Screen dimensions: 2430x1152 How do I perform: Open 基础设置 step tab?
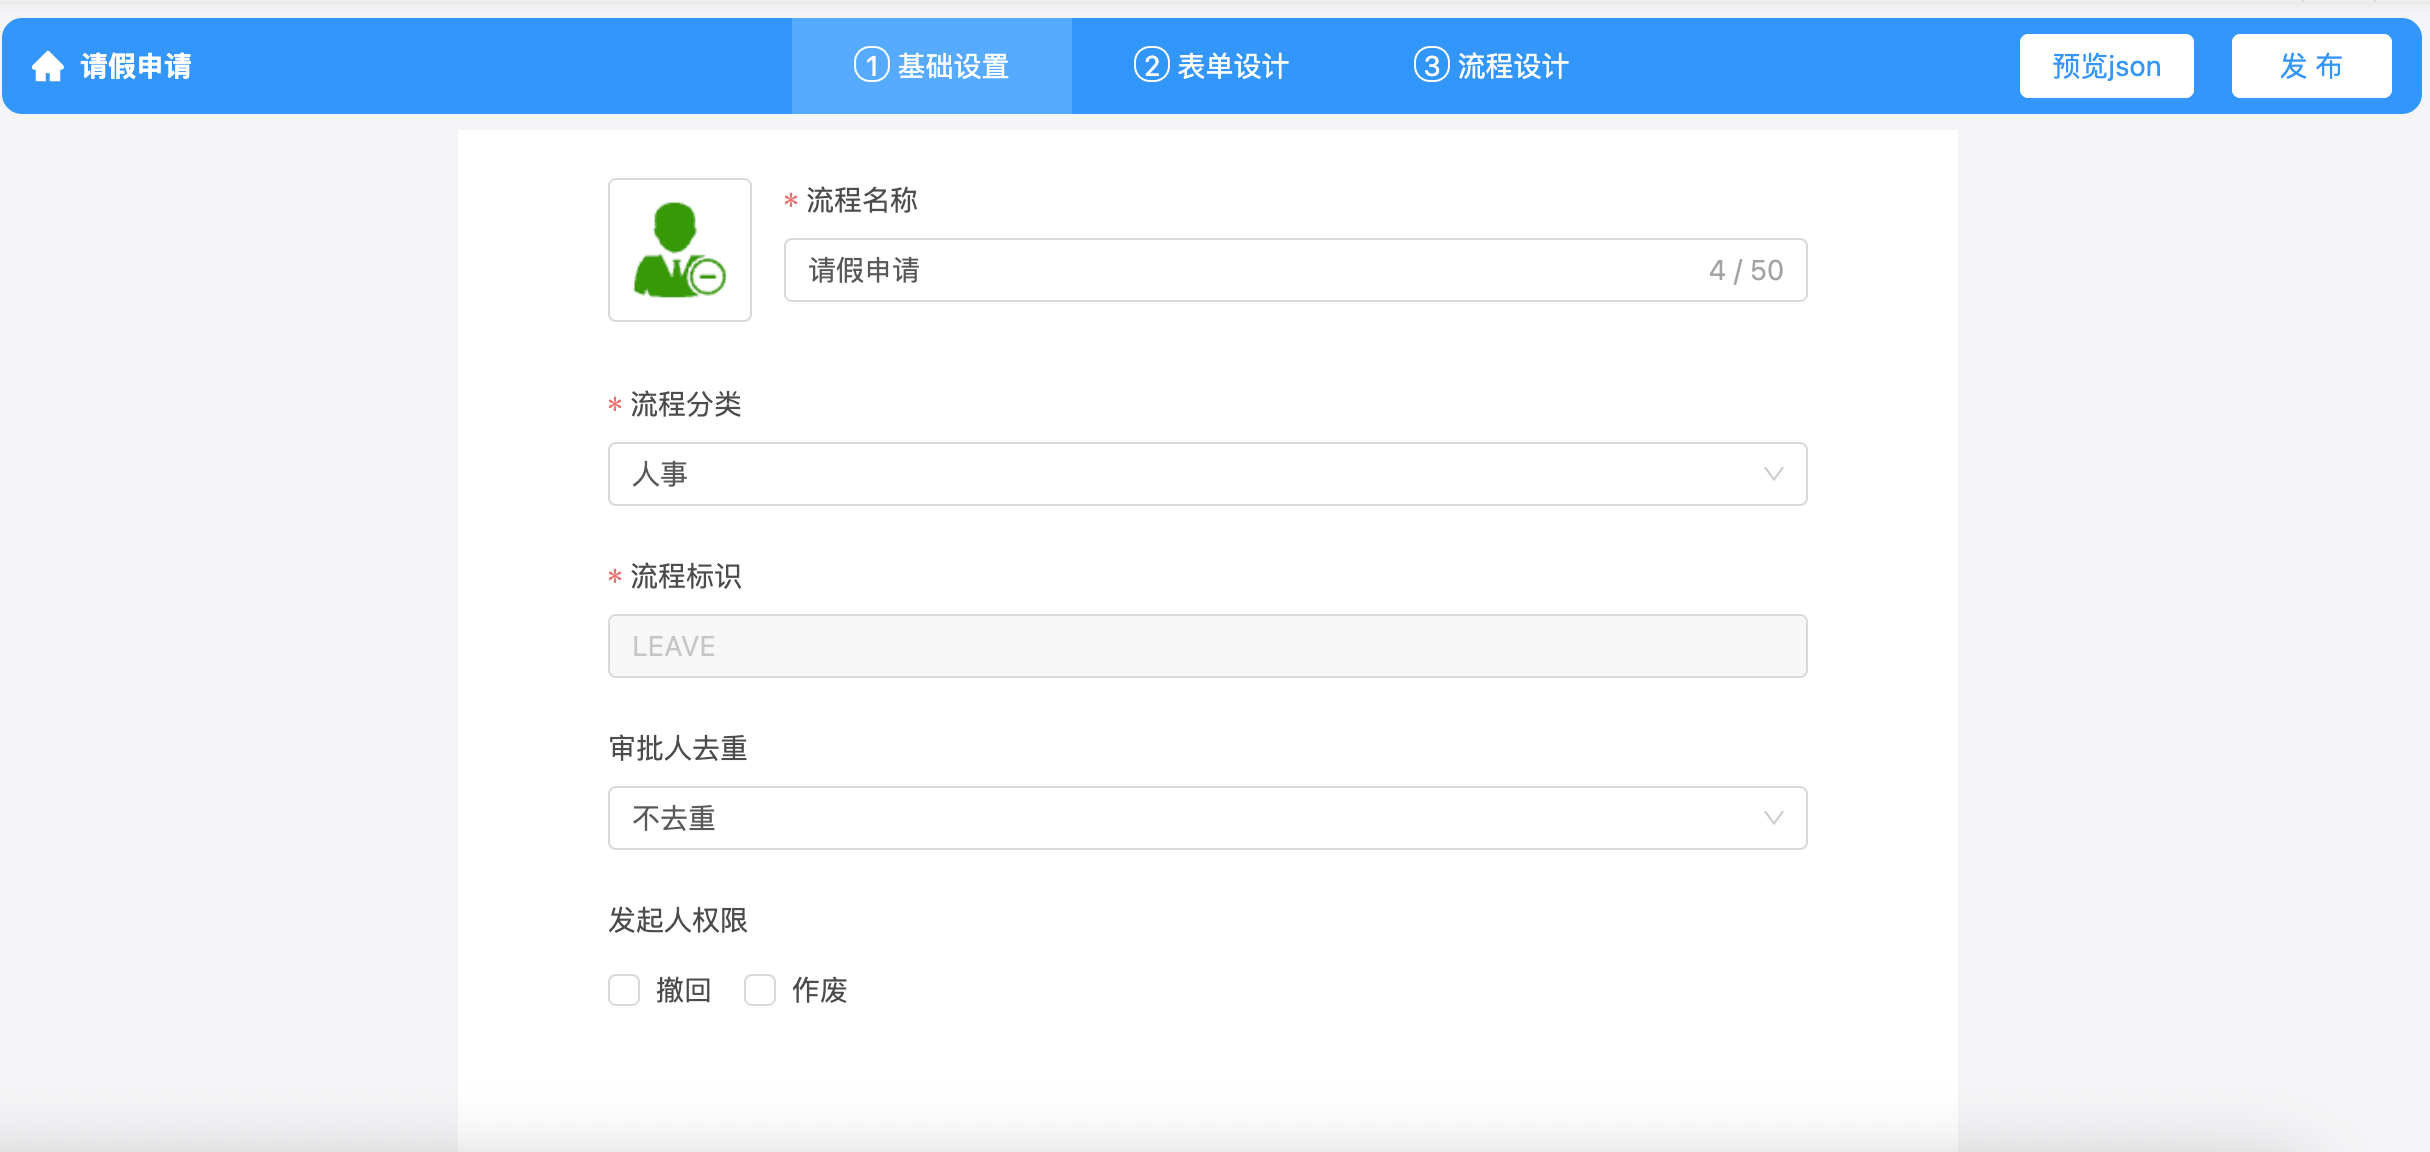point(932,66)
